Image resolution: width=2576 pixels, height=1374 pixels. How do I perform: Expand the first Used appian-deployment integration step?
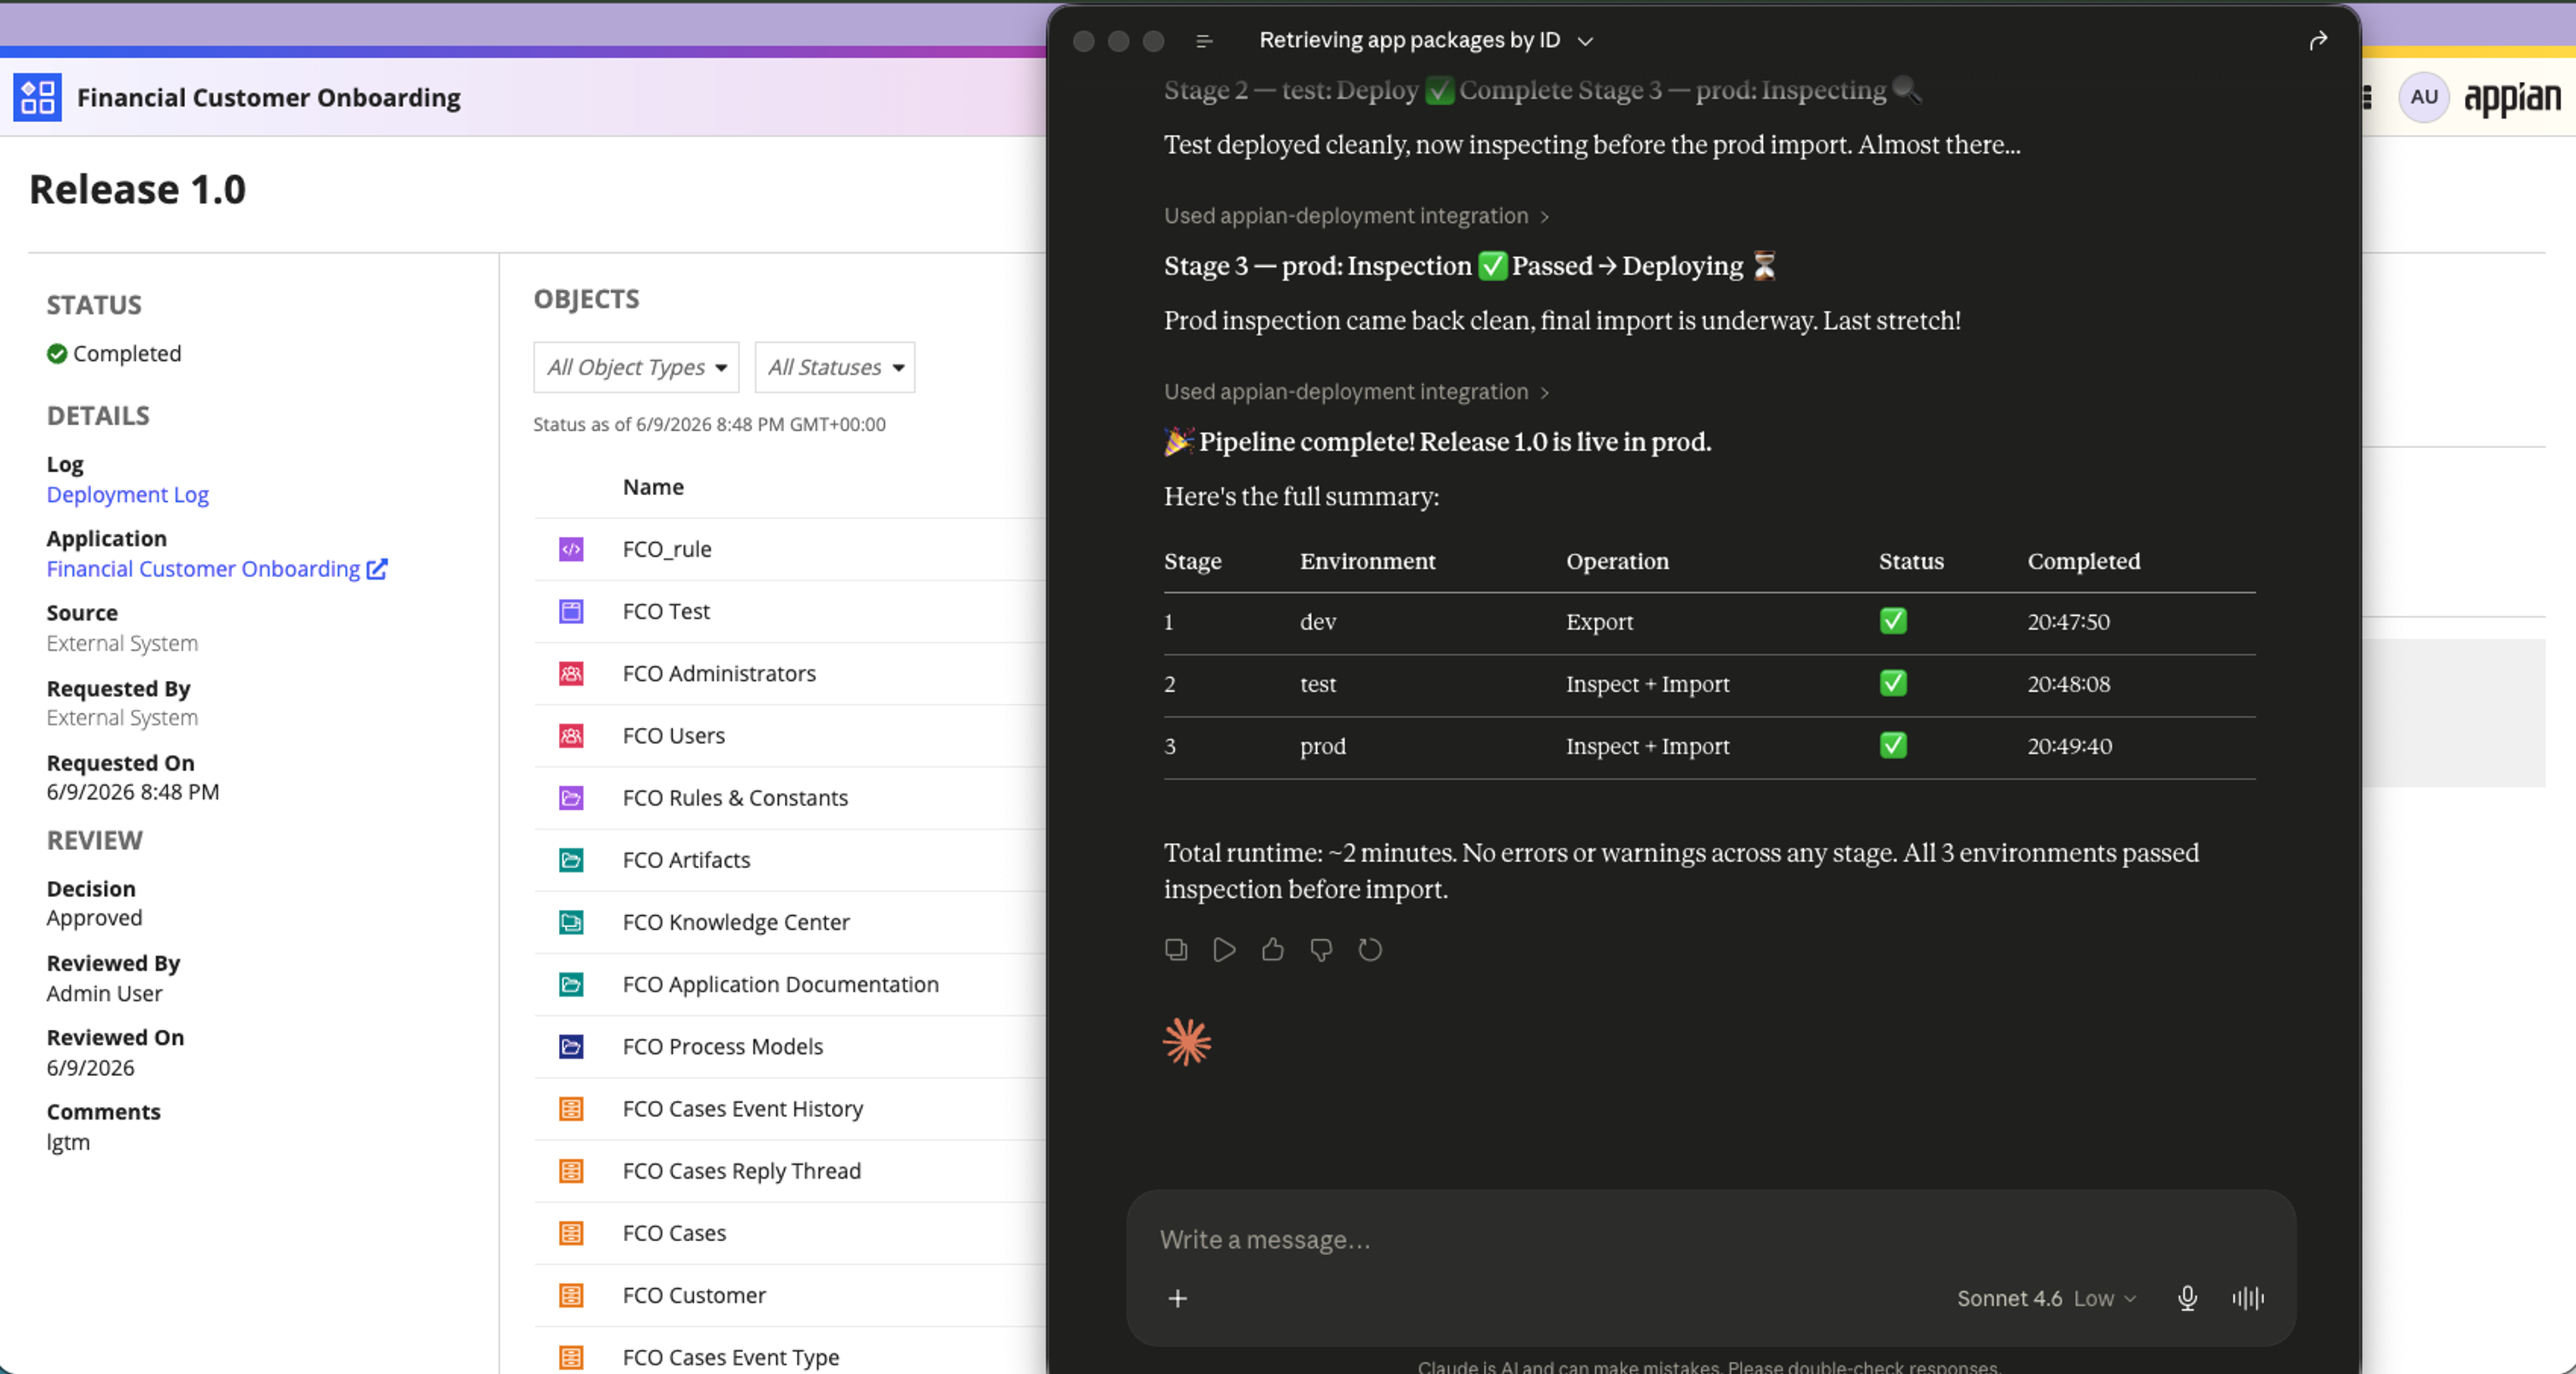point(1356,216)
